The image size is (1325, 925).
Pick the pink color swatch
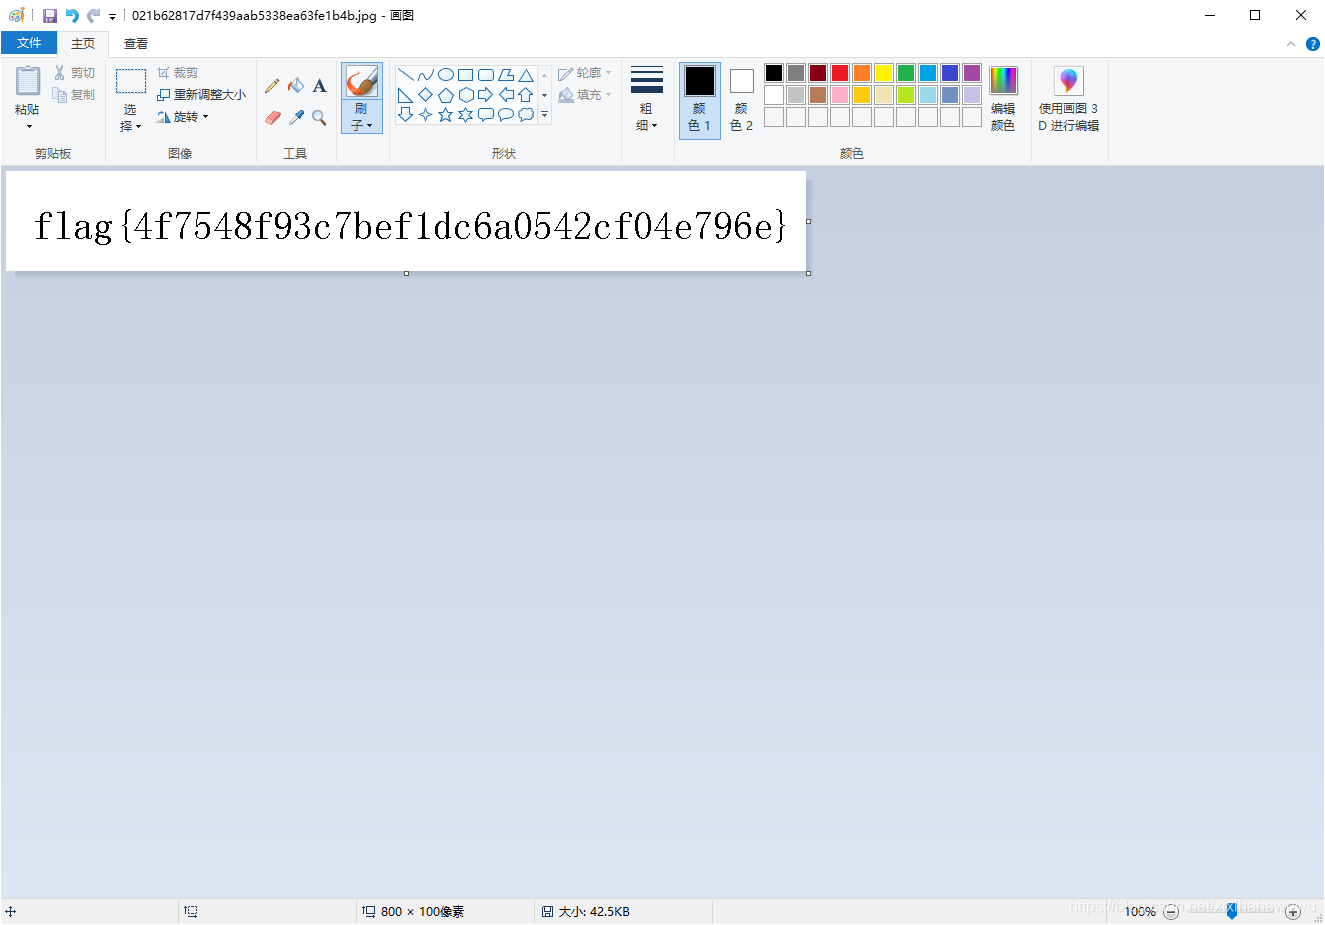click(x=840, y=95)
